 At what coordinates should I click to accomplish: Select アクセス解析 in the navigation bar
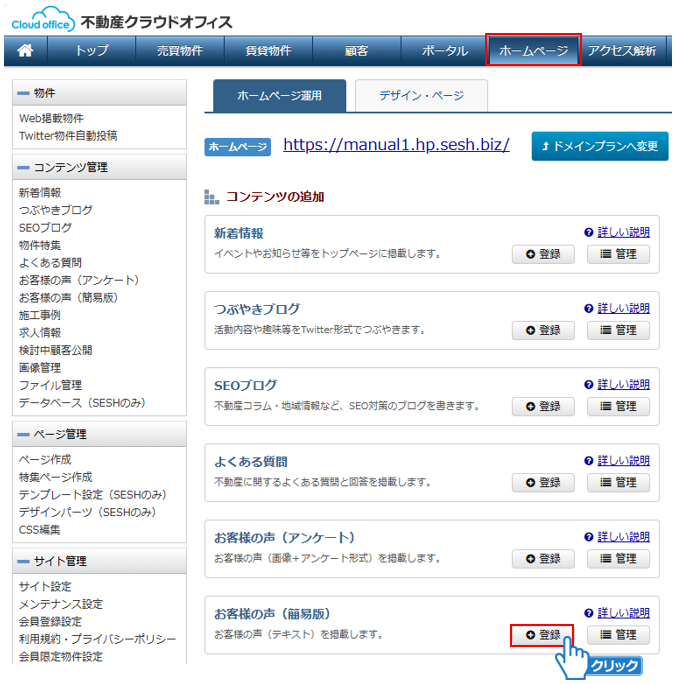(x=622, y=51)
